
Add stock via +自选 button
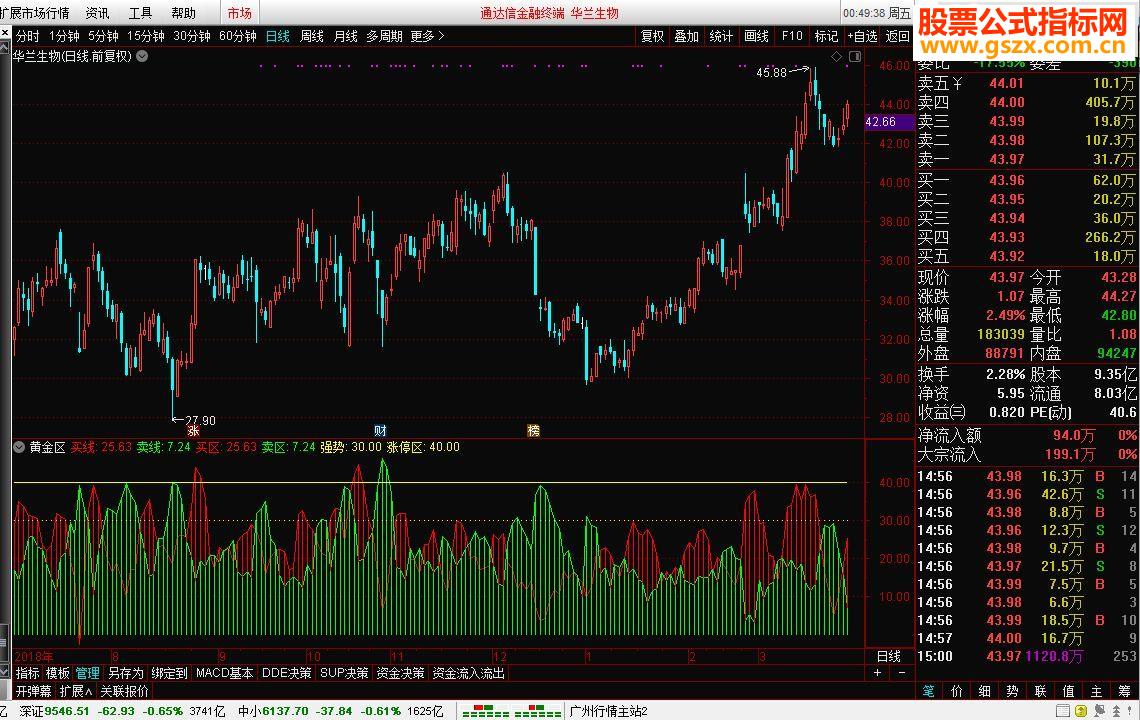coord(863,36)
